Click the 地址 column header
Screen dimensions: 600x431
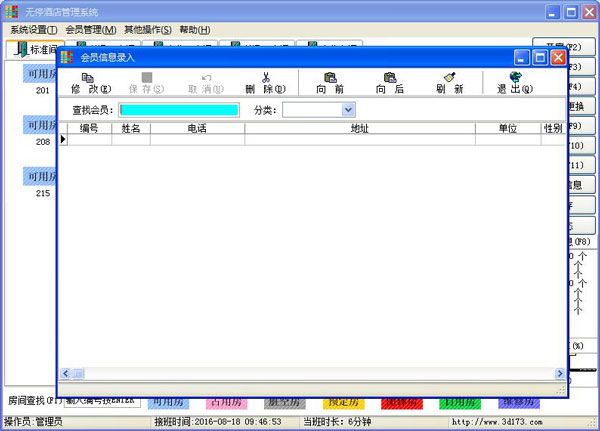tap(359, 129)
